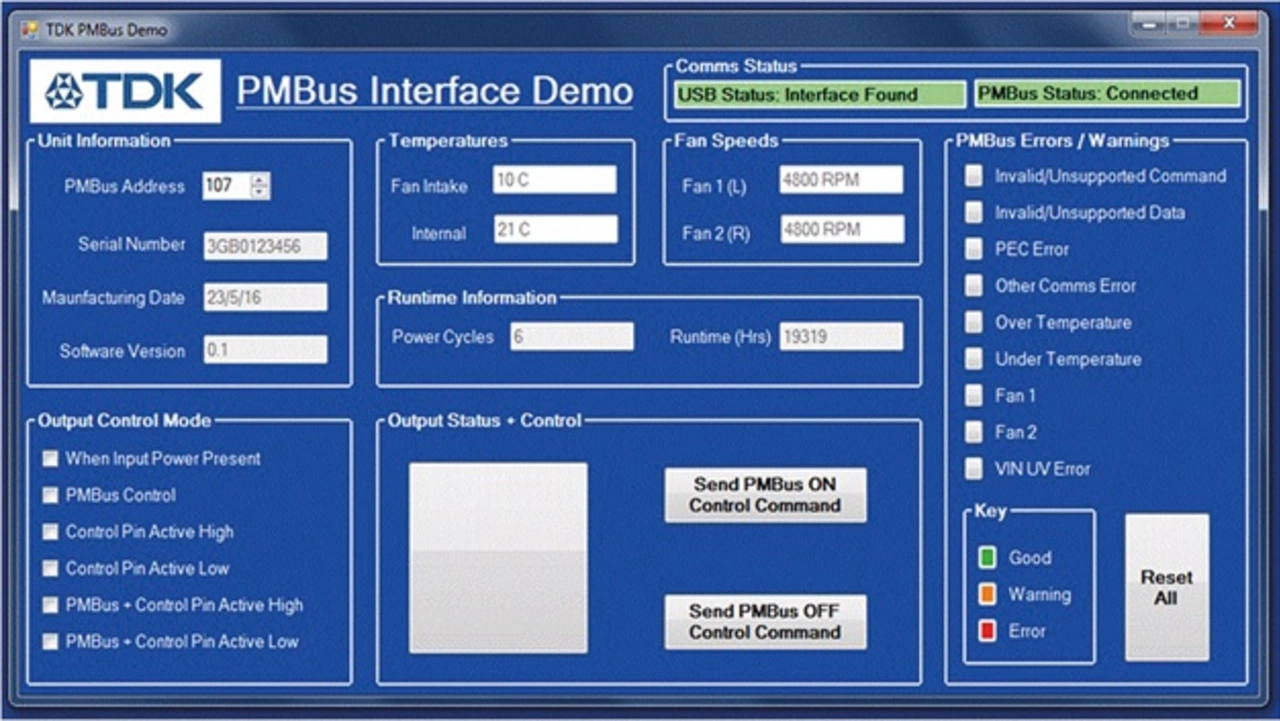The height and width of the screenshot is (721, 1280).
Task: Decrease PMBus Address with down arrow
Action: (x=260, y=192)
